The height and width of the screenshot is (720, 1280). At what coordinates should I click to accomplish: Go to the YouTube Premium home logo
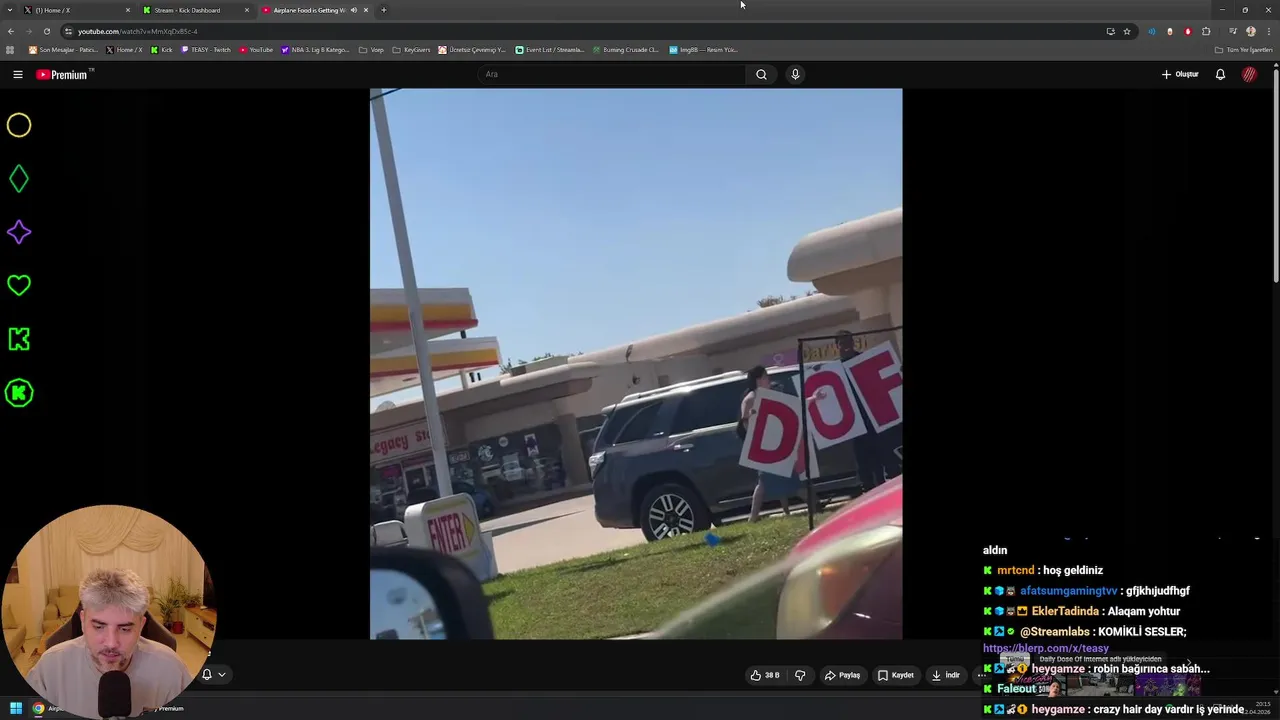(x=64, y=74)
